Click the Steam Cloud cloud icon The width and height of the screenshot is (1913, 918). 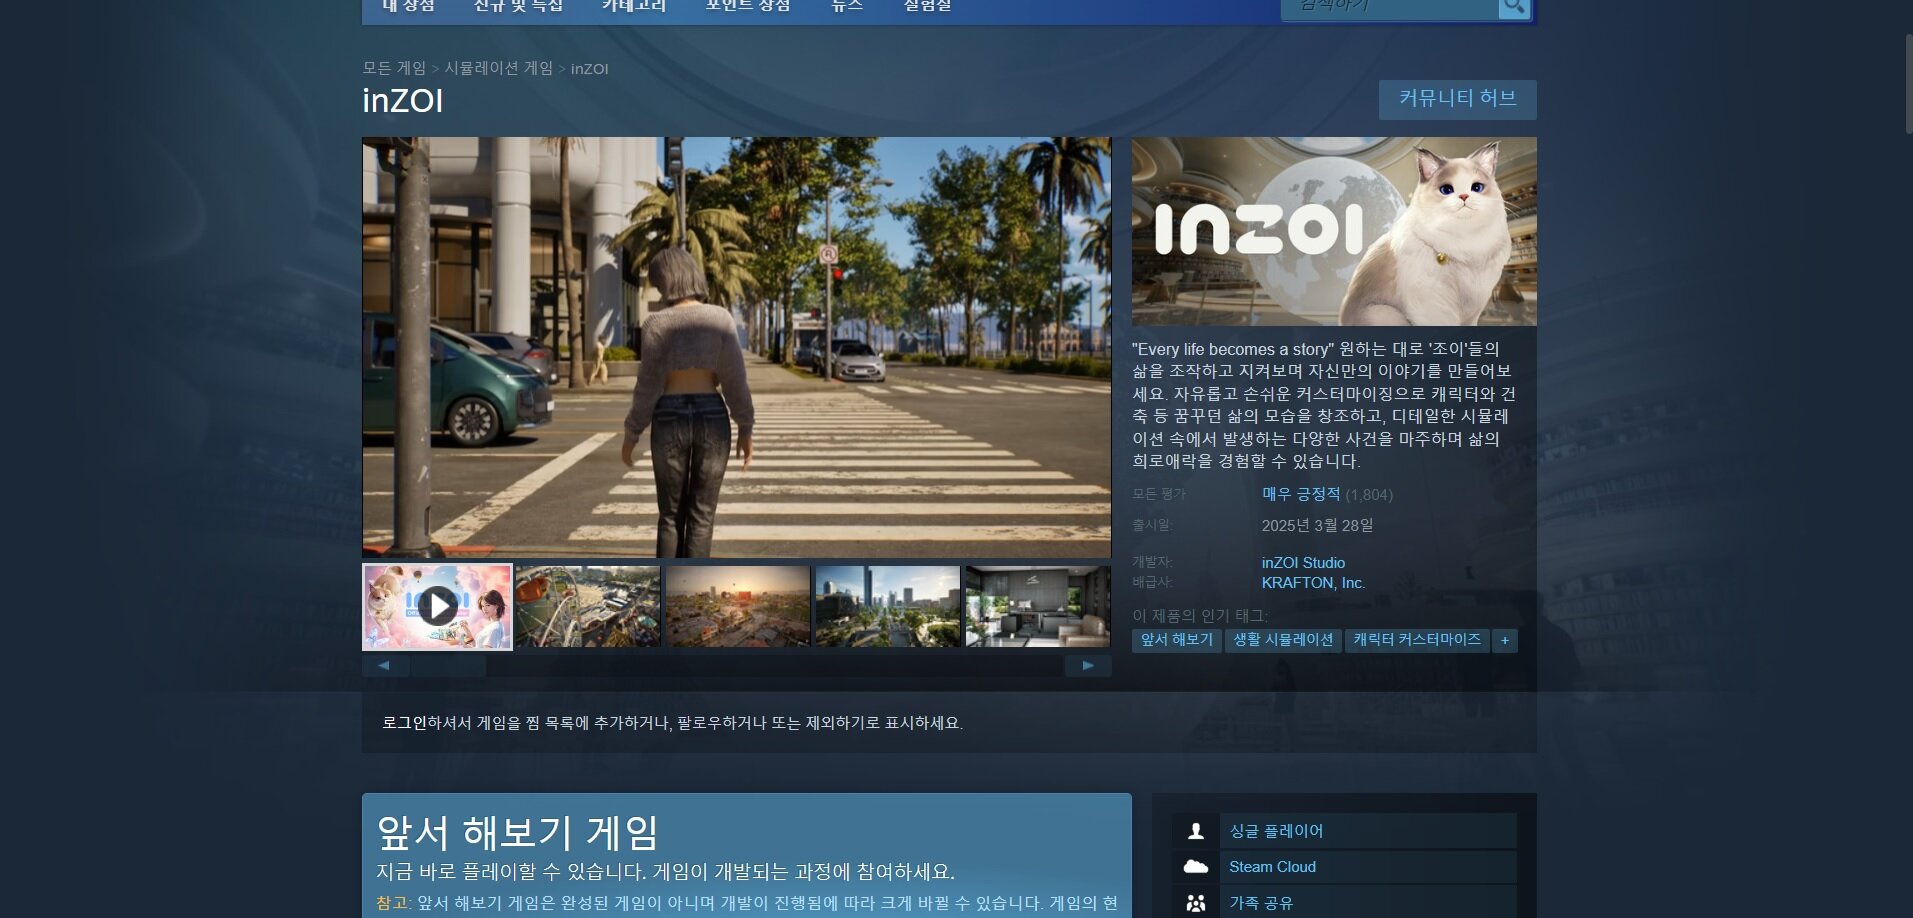(x=1195, y=867)
